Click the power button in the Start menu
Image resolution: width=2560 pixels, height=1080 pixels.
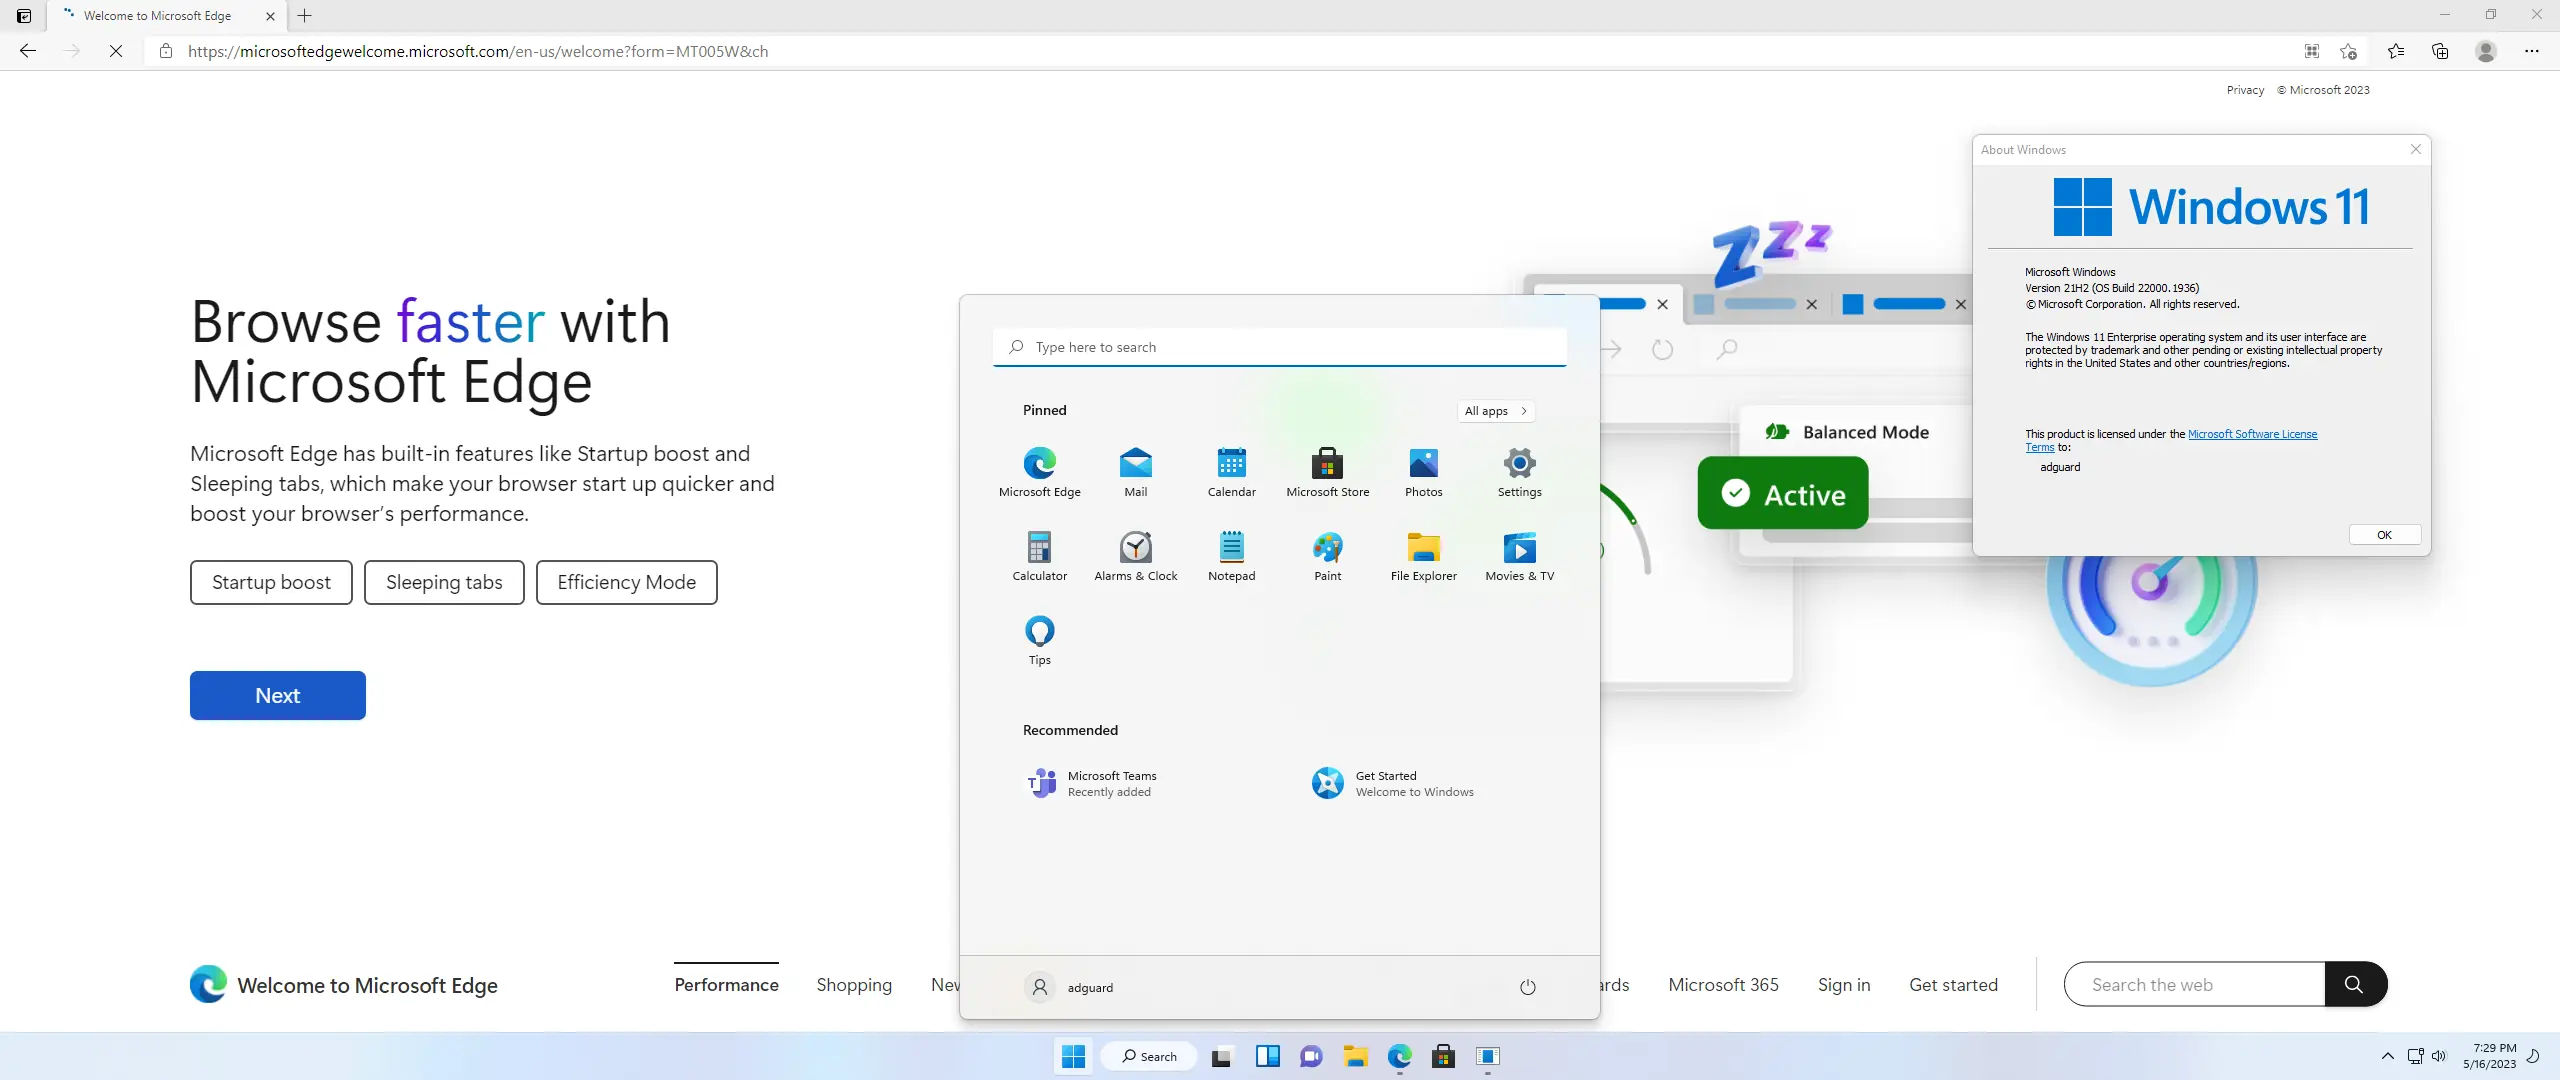(x=1527, y=987)
